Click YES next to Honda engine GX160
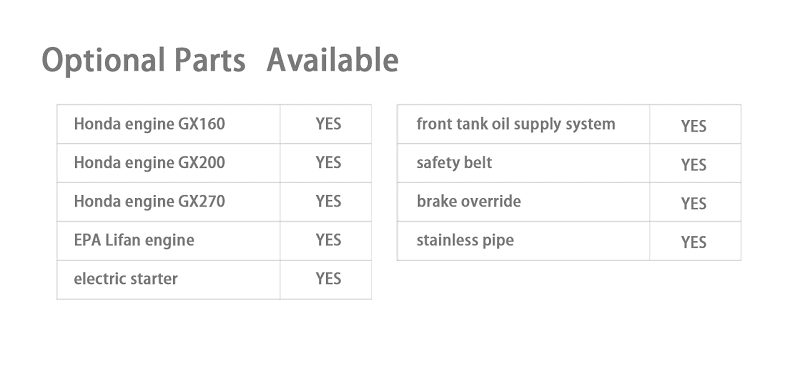800x373 pixels. [x=328, y=124]
